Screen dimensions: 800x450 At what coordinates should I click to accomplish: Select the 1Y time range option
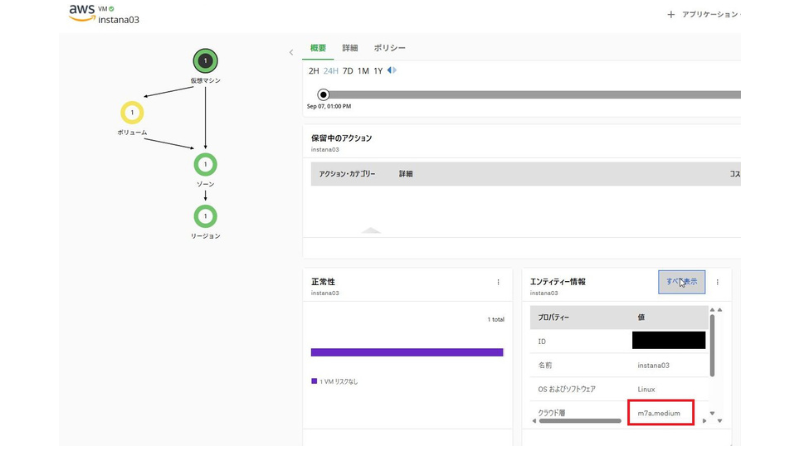point(378,71)
